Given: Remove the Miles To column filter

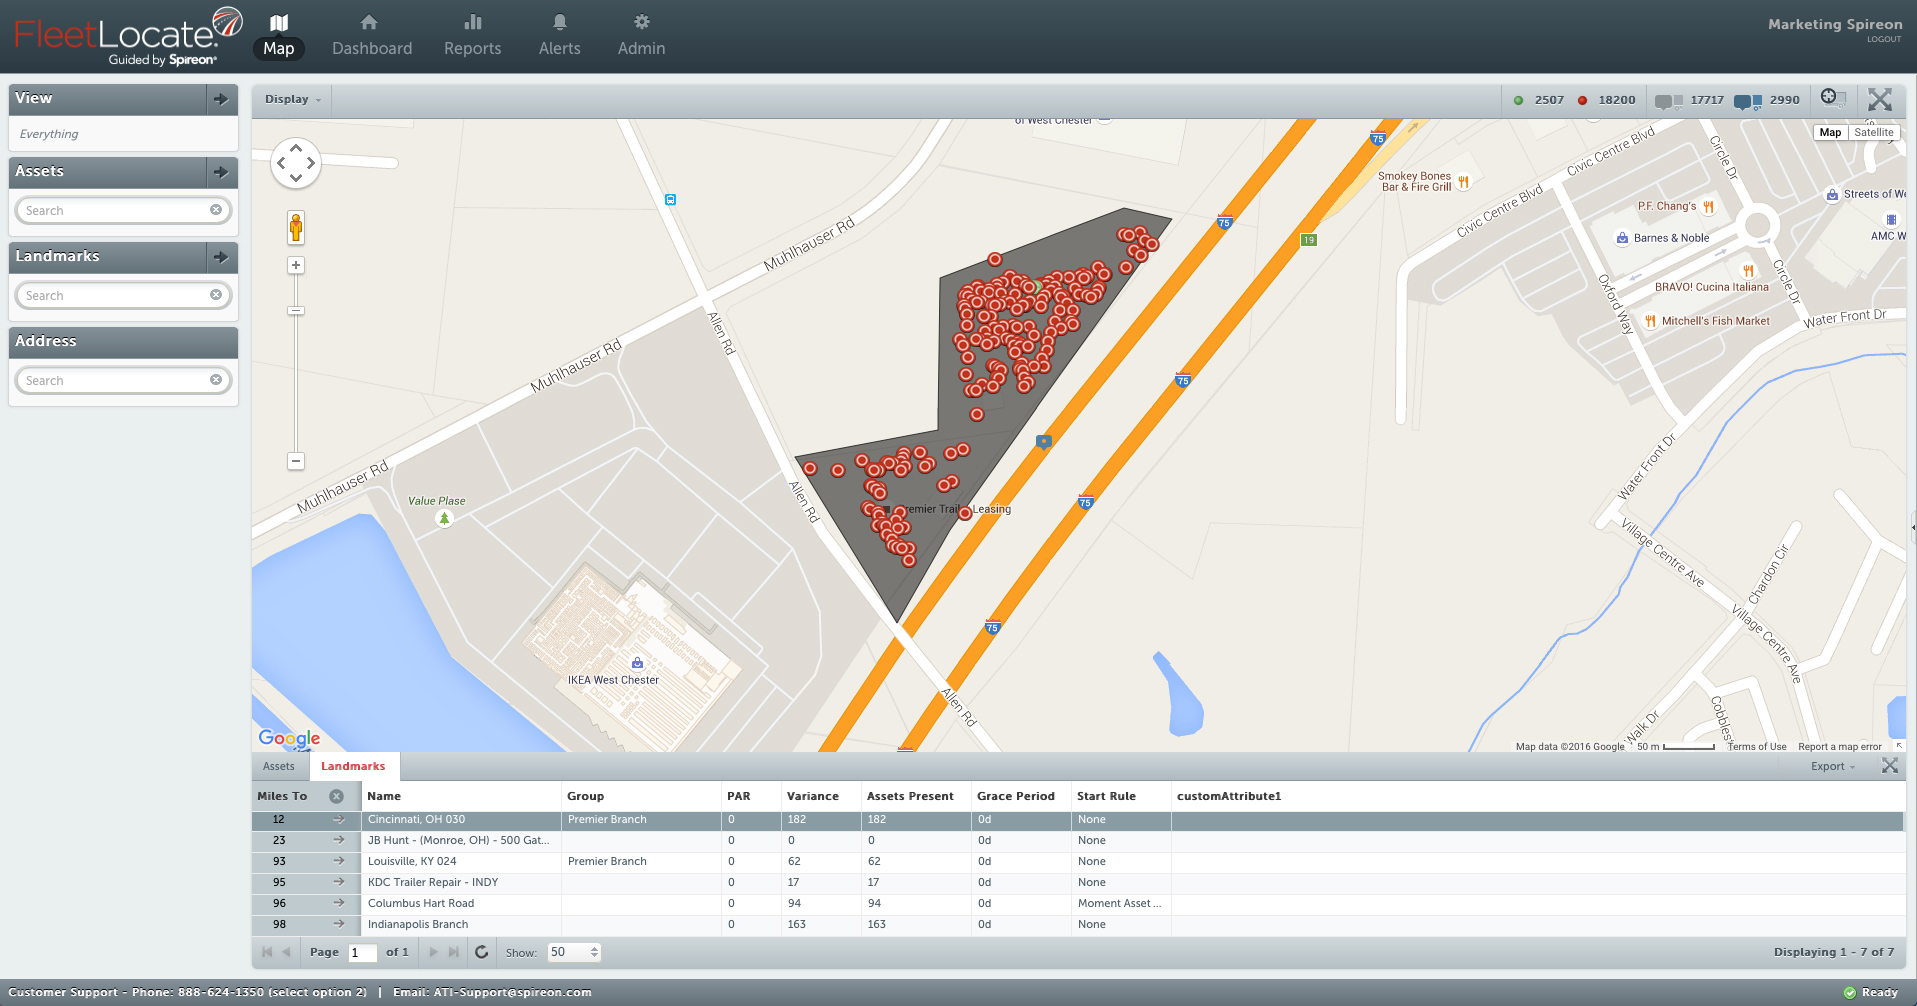Looking at the screenshot, I should point(337,797).
